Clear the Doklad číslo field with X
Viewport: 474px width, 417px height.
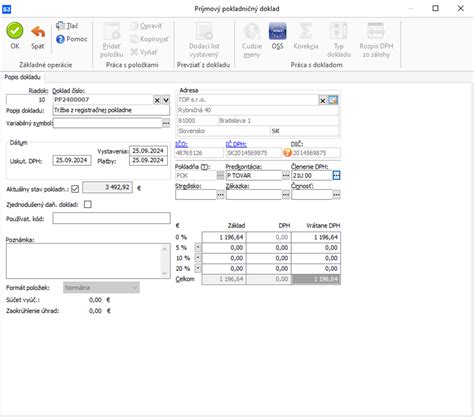157,100
